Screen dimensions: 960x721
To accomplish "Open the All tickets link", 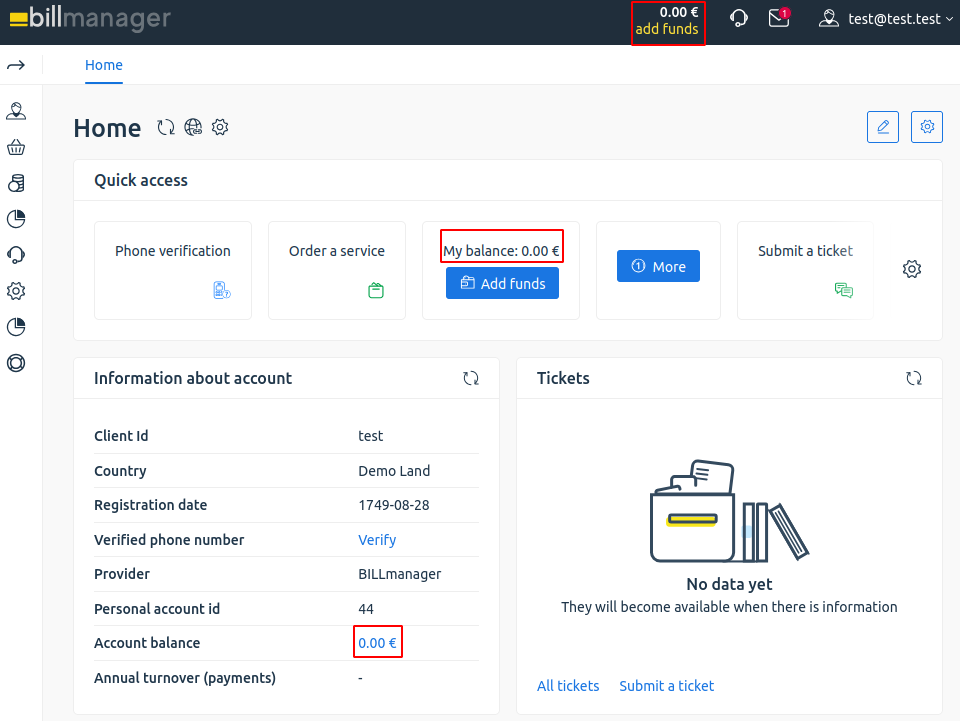I will point(568,686).
